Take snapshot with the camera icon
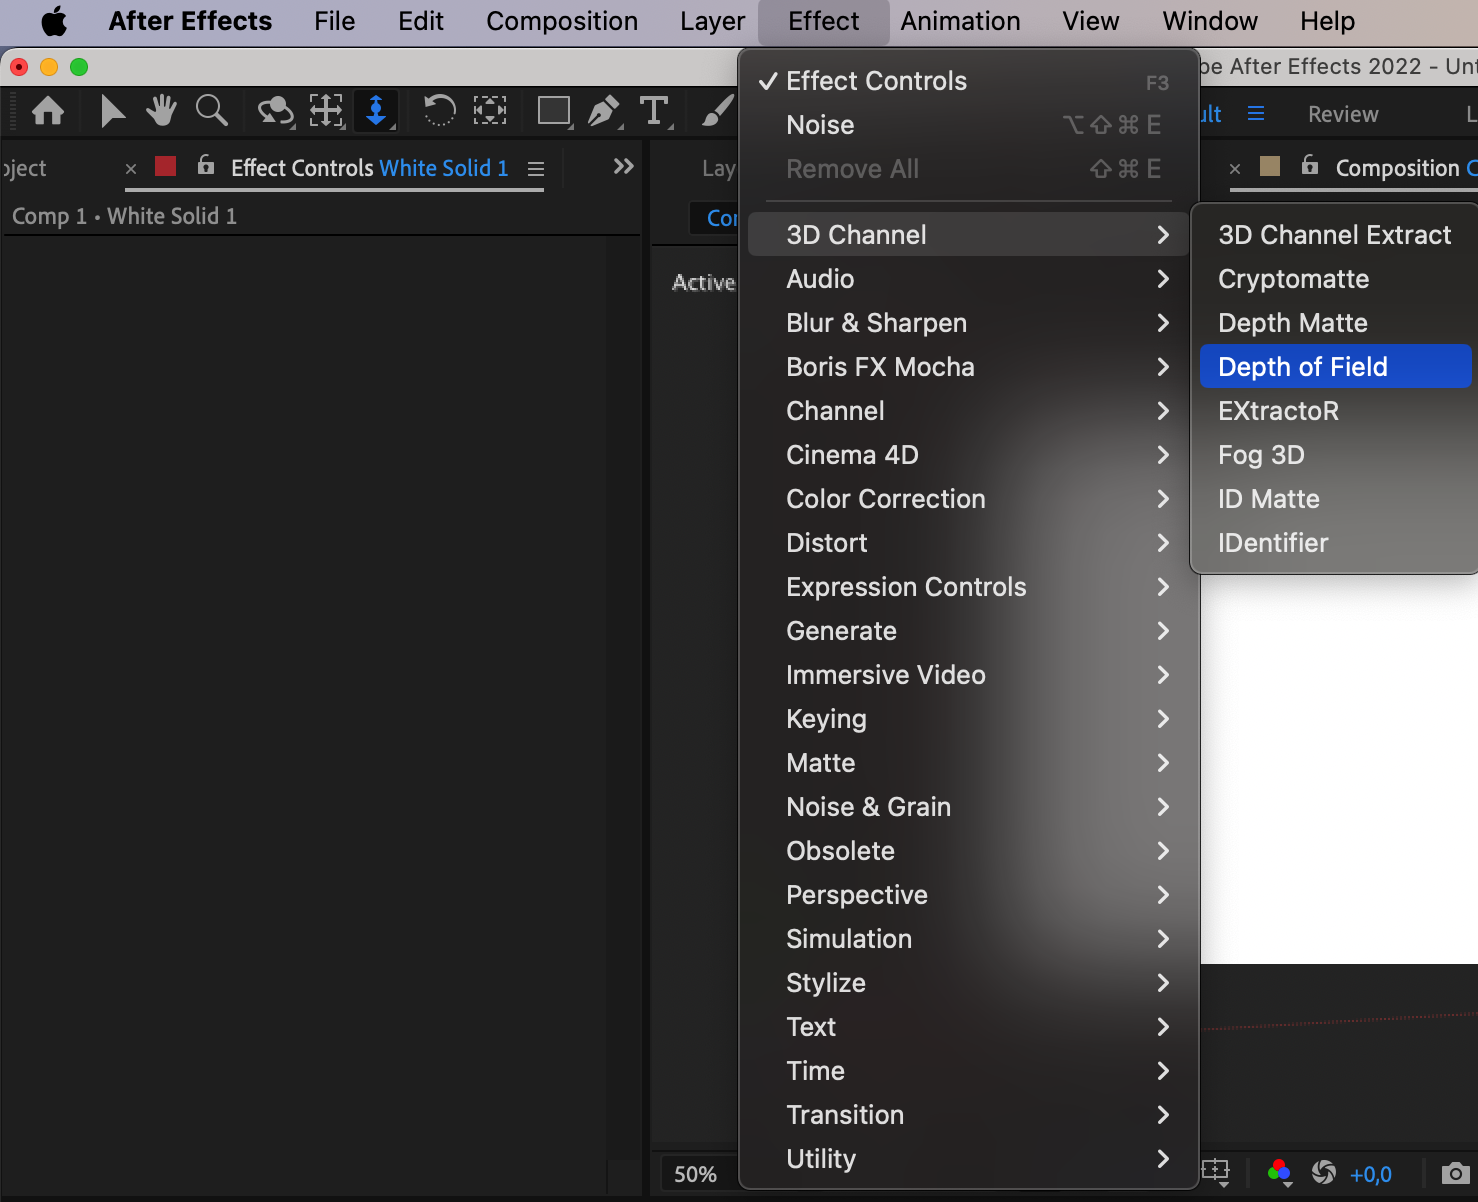 [1456, 1172]
